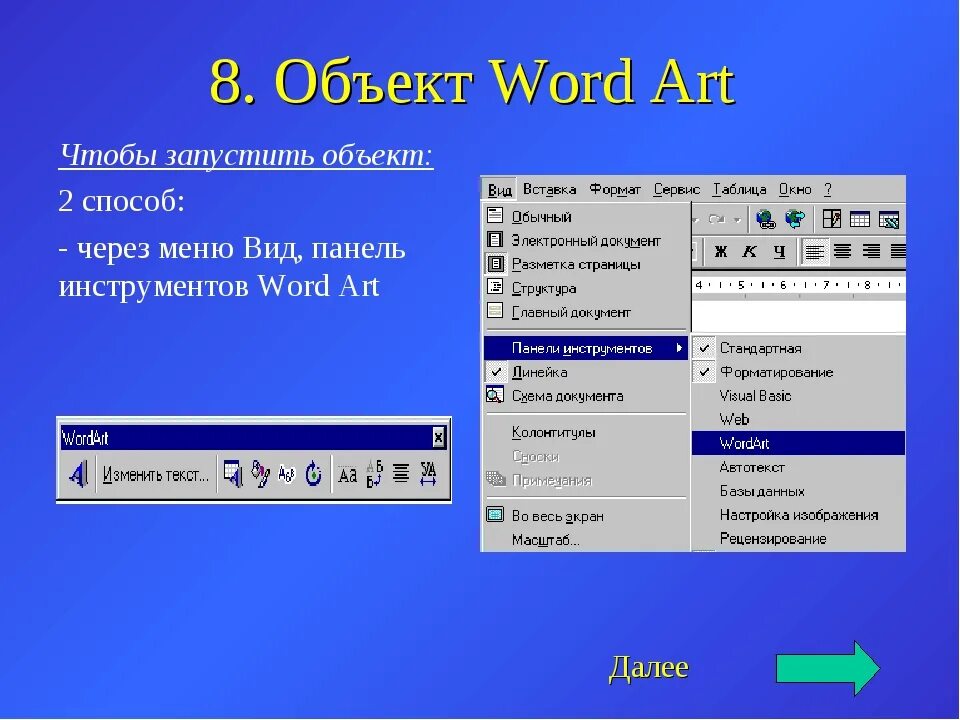Click the Далее link
This screenshot has width=960, height=720.
(649, 667)
